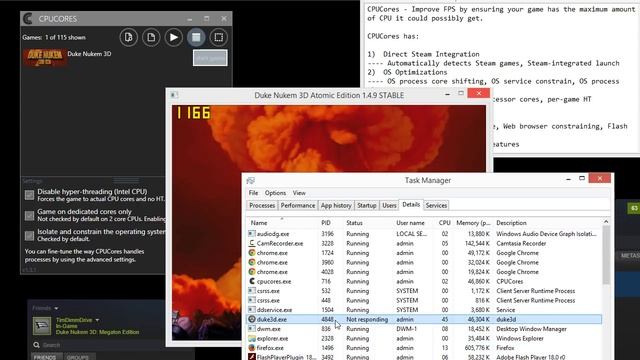The width and height of the screenshot is (640, 360).
Task: Switch to Services tab in Task Manager
Action: pyautogui.click(x=436, y=206)
